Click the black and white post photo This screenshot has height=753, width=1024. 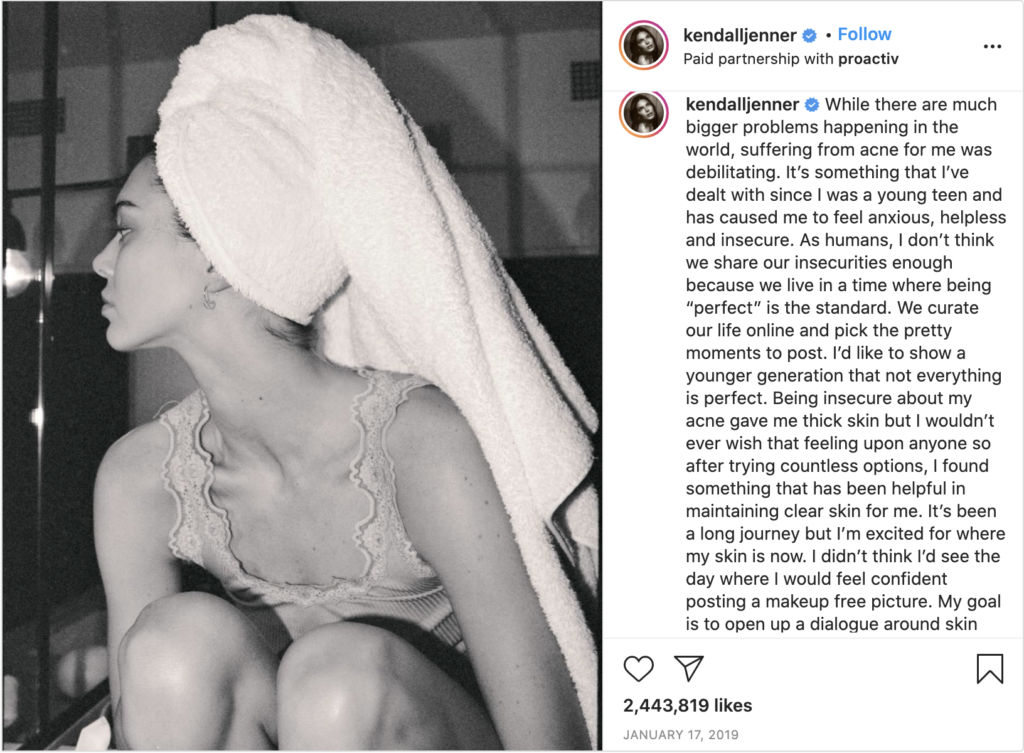tap(302, 376)
